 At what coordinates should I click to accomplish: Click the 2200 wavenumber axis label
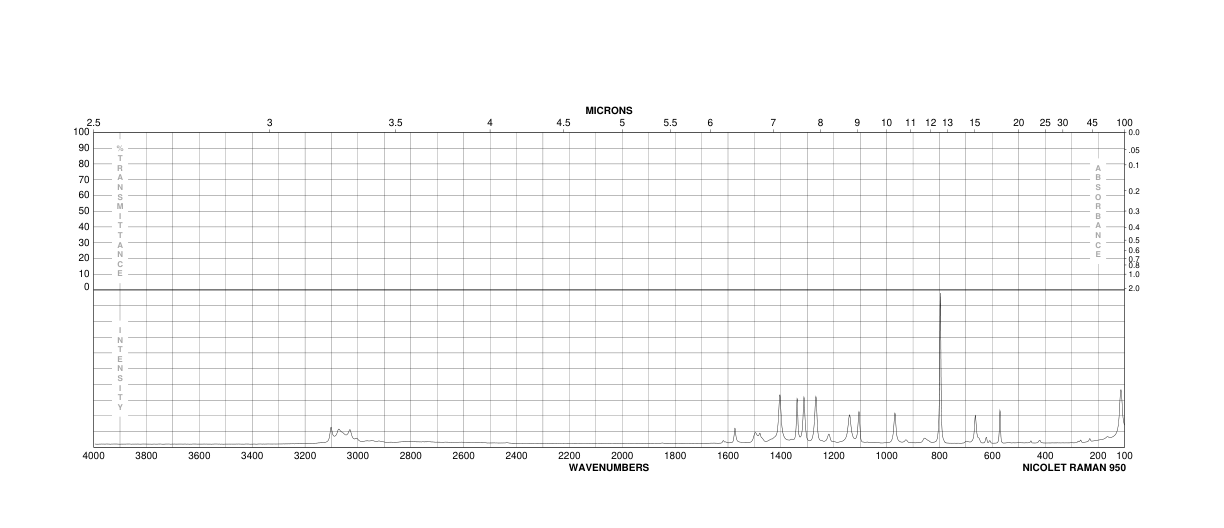[x=569, y=457]
